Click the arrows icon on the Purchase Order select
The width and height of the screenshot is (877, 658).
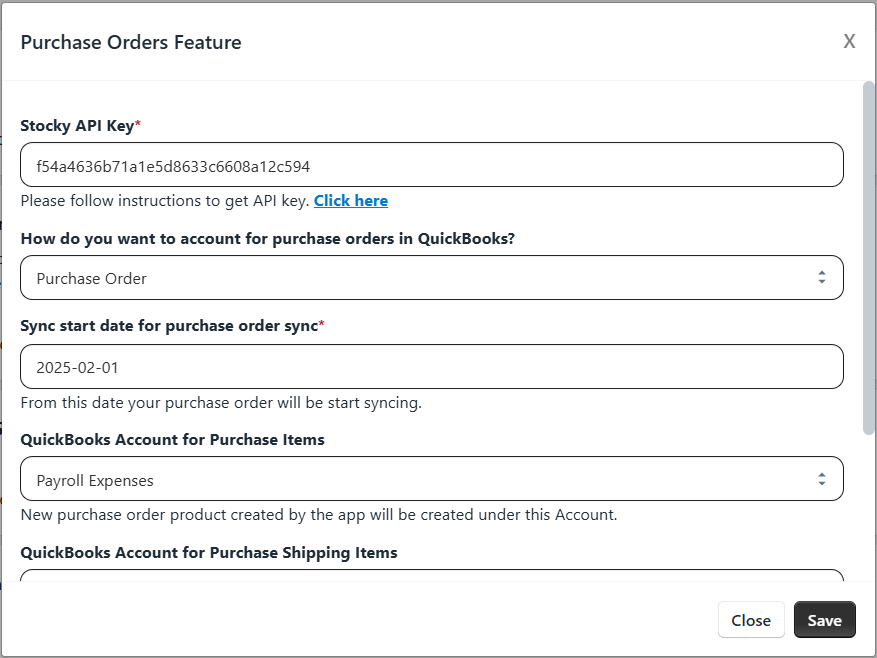[x=822, y=277]
